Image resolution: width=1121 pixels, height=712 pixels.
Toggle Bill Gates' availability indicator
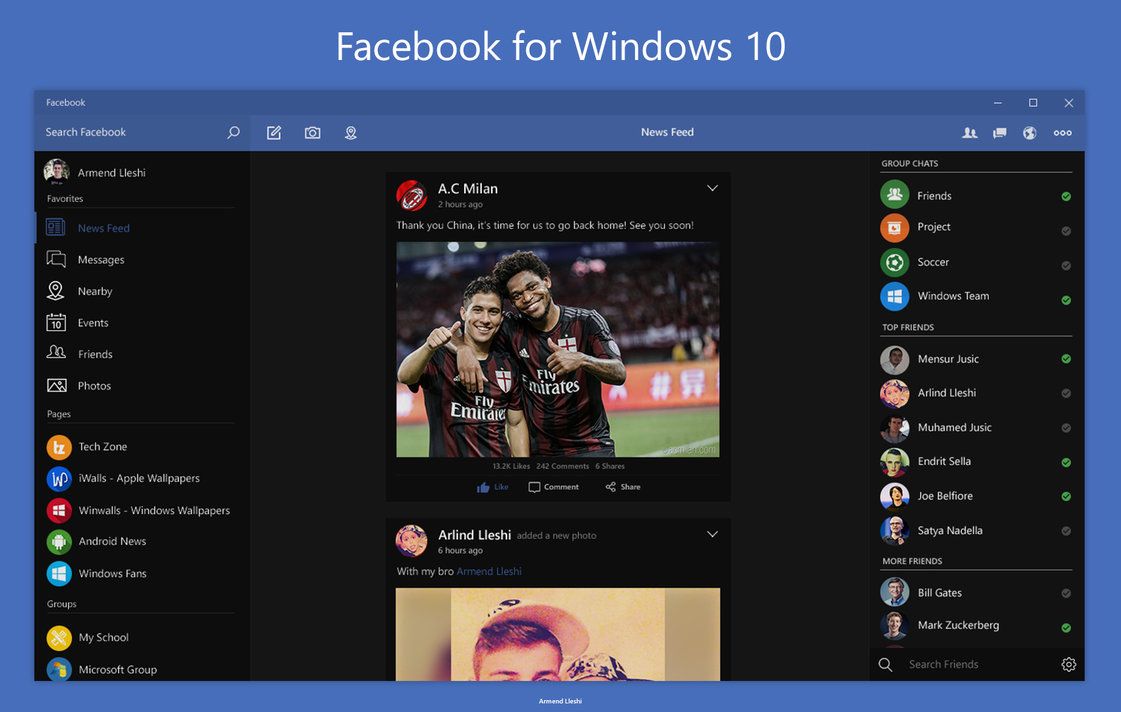tap(1065, 592)
